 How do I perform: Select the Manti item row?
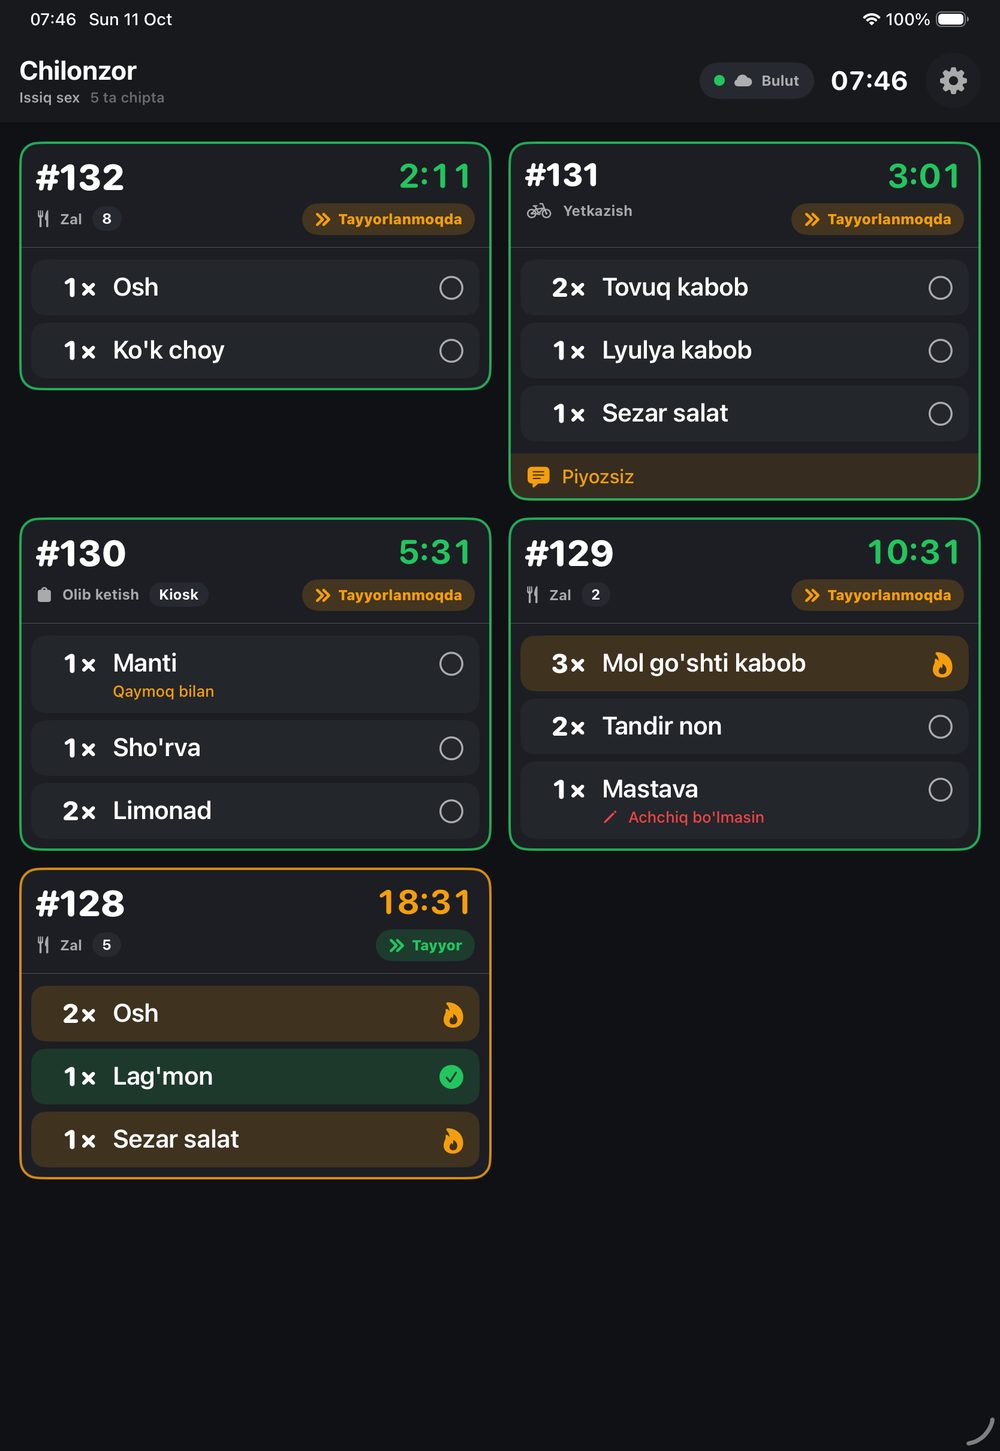coord(255,675)
